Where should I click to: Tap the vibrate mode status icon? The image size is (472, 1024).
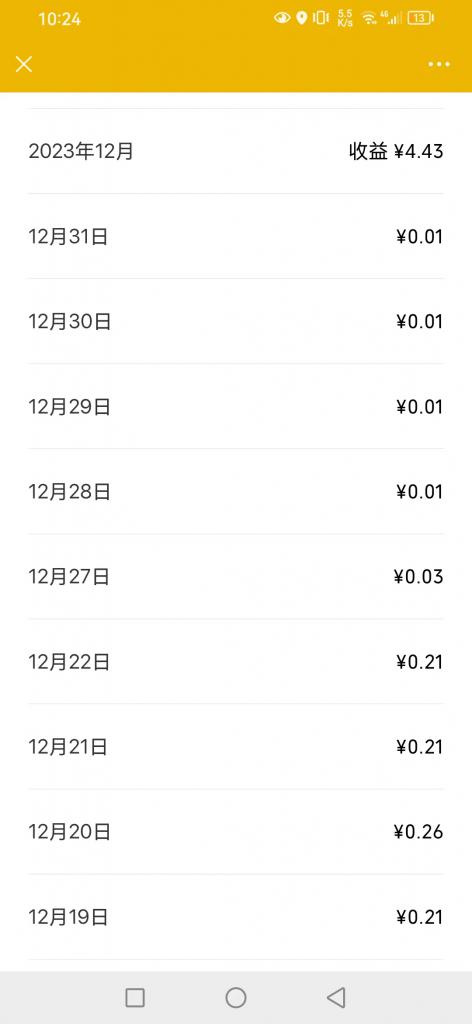321,18
